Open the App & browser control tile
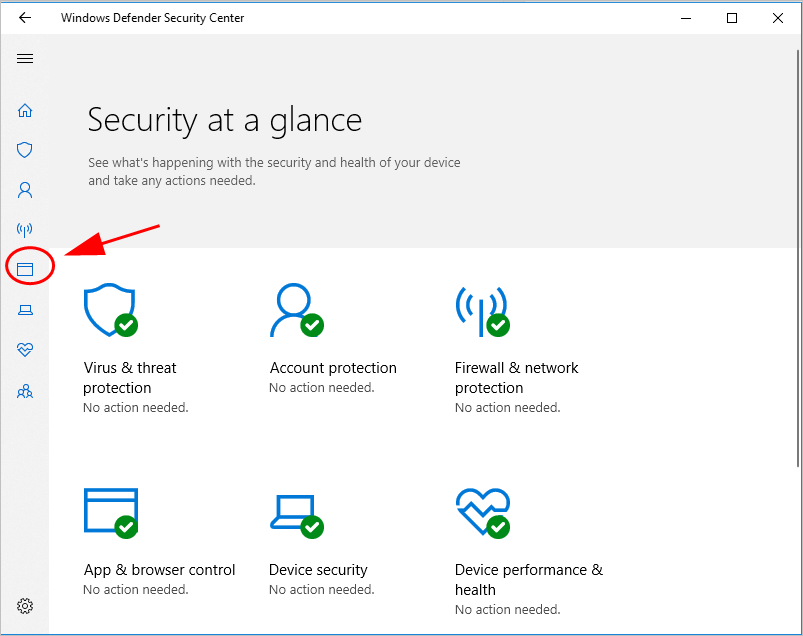 coord(110,514)
